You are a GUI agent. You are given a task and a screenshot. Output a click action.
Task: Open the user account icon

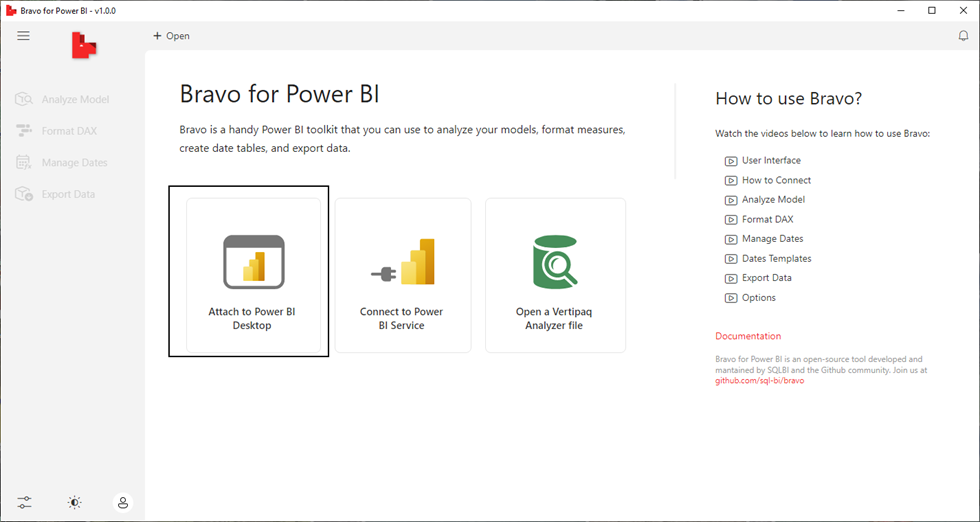[123, 502]
